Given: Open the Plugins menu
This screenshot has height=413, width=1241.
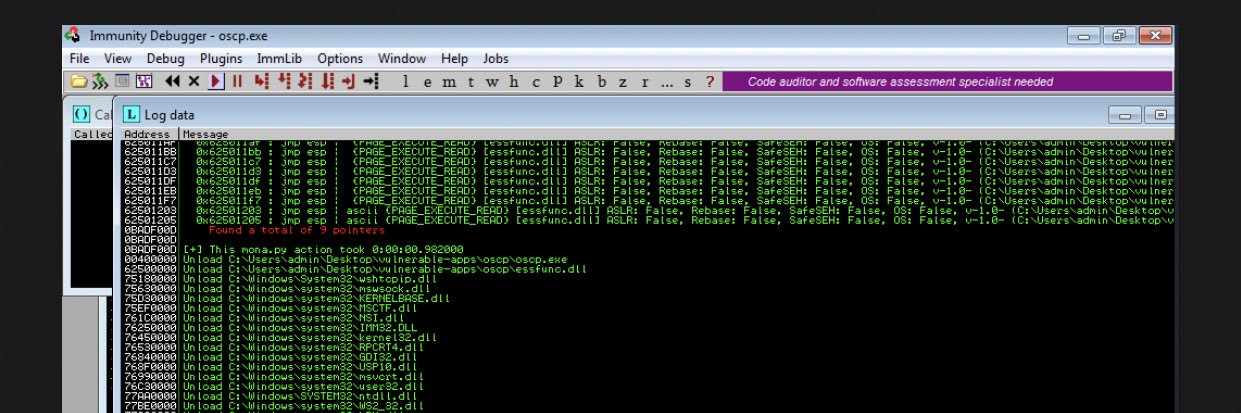Looking at the screenshot, I should click(x=221, y=59).
